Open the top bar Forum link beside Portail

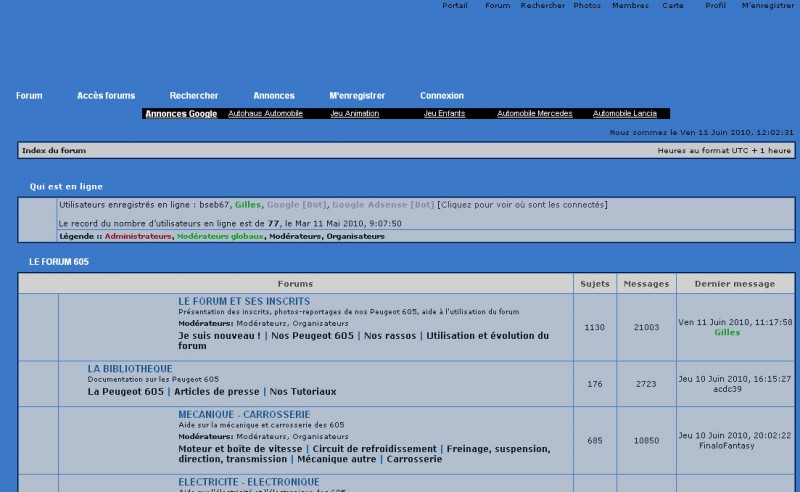[x=497, y=6]
